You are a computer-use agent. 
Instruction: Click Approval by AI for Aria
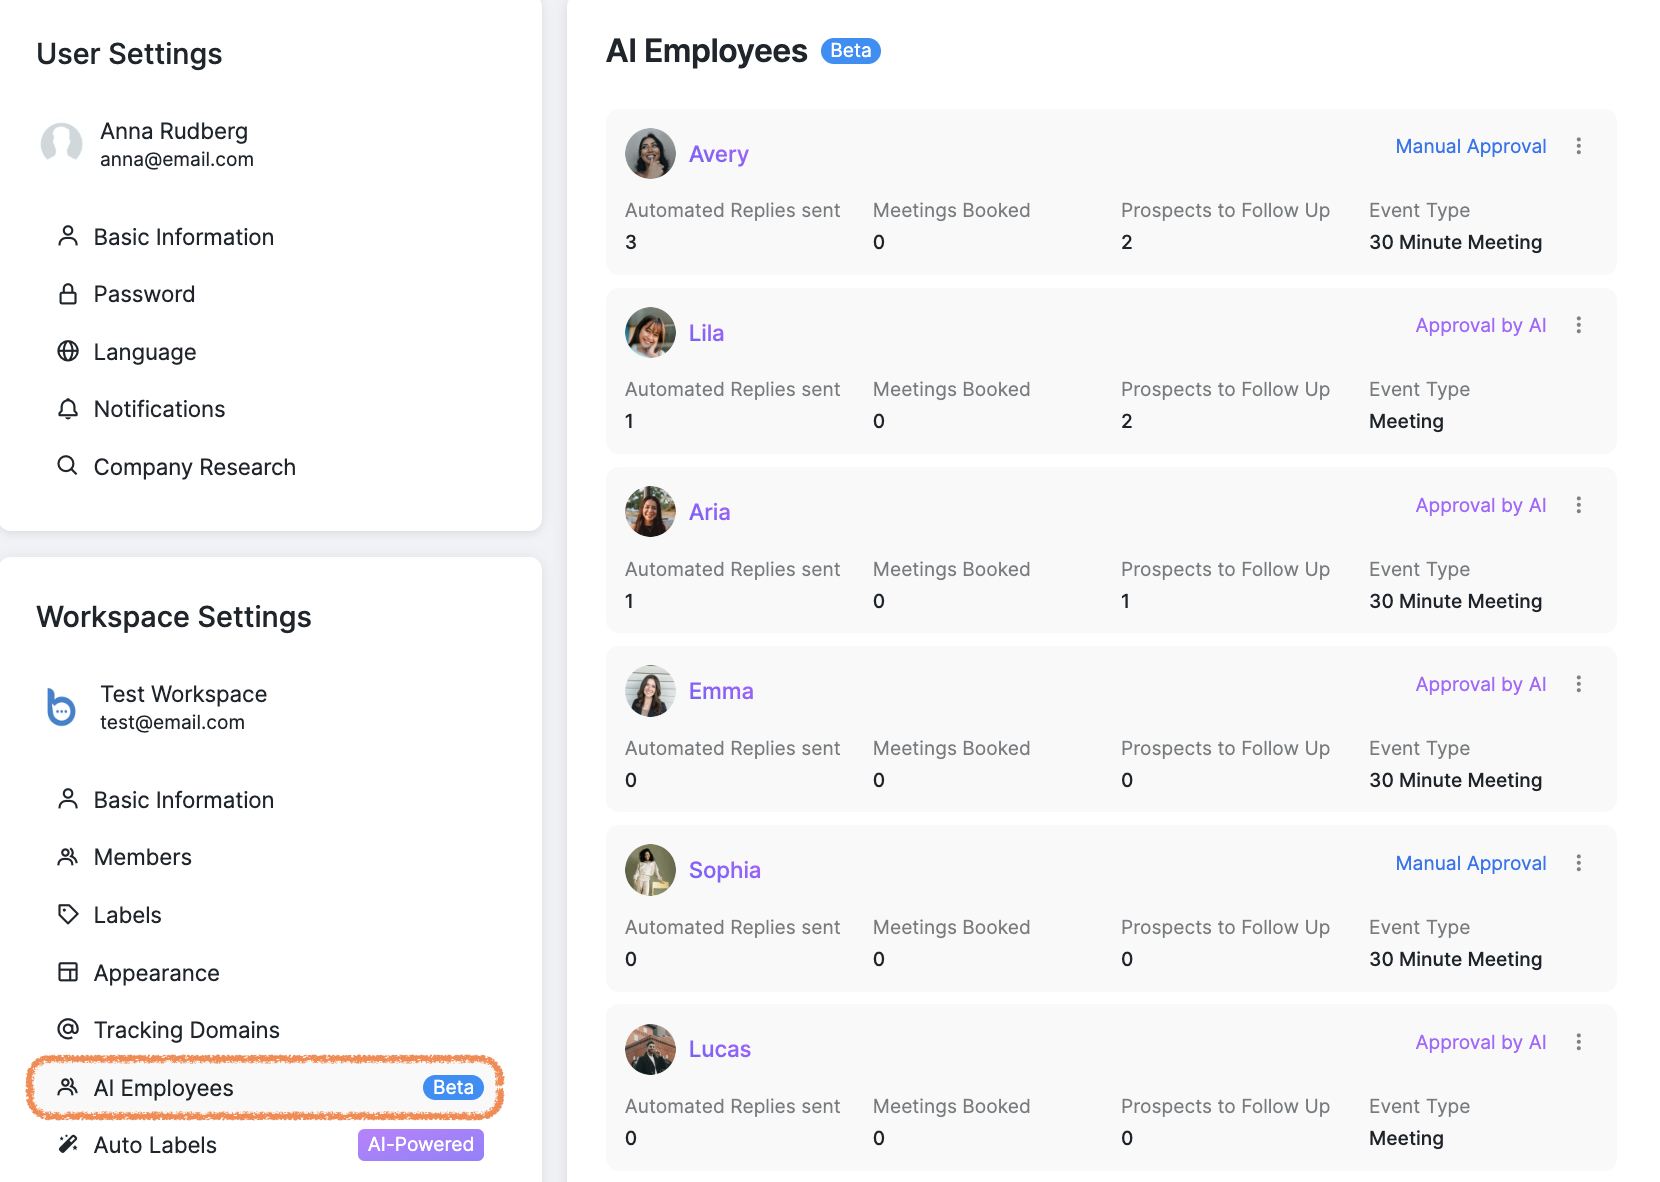click(1480, 505)
